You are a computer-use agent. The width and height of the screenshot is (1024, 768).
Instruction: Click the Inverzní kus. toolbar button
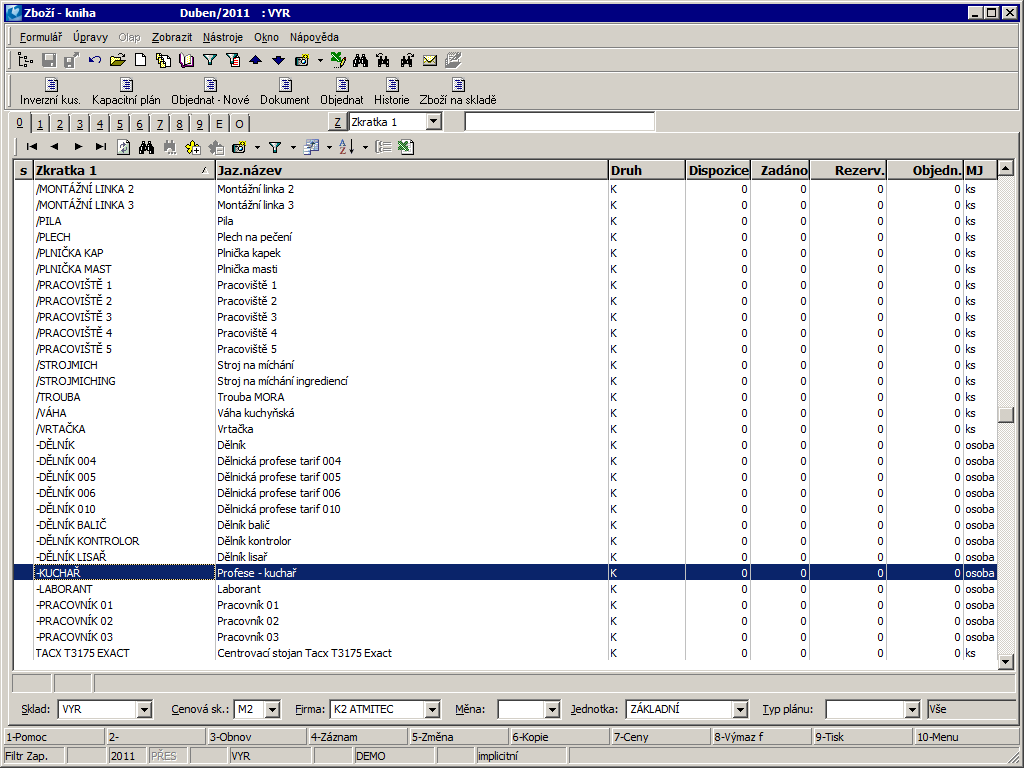(x=52, y=91)
